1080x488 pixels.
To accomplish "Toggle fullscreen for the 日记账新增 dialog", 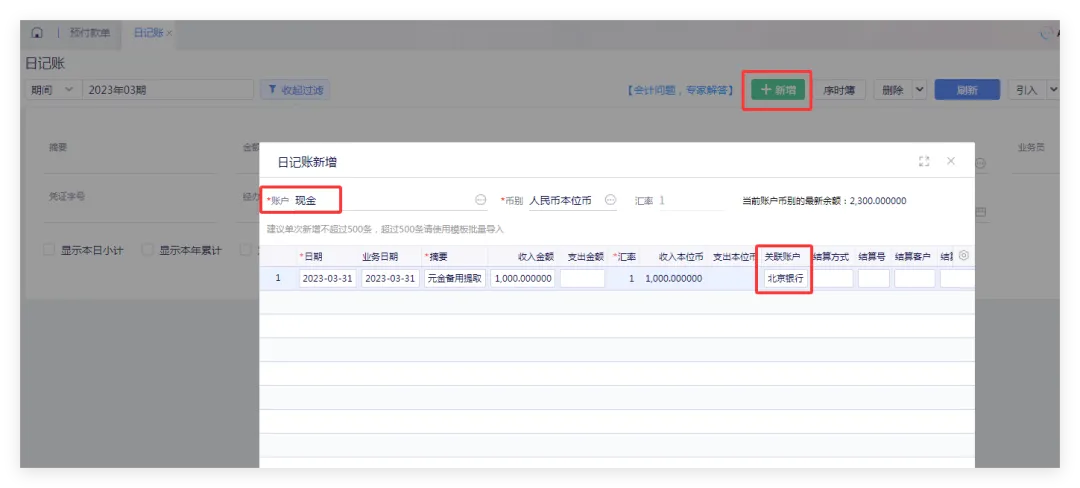I will point(924,161).
